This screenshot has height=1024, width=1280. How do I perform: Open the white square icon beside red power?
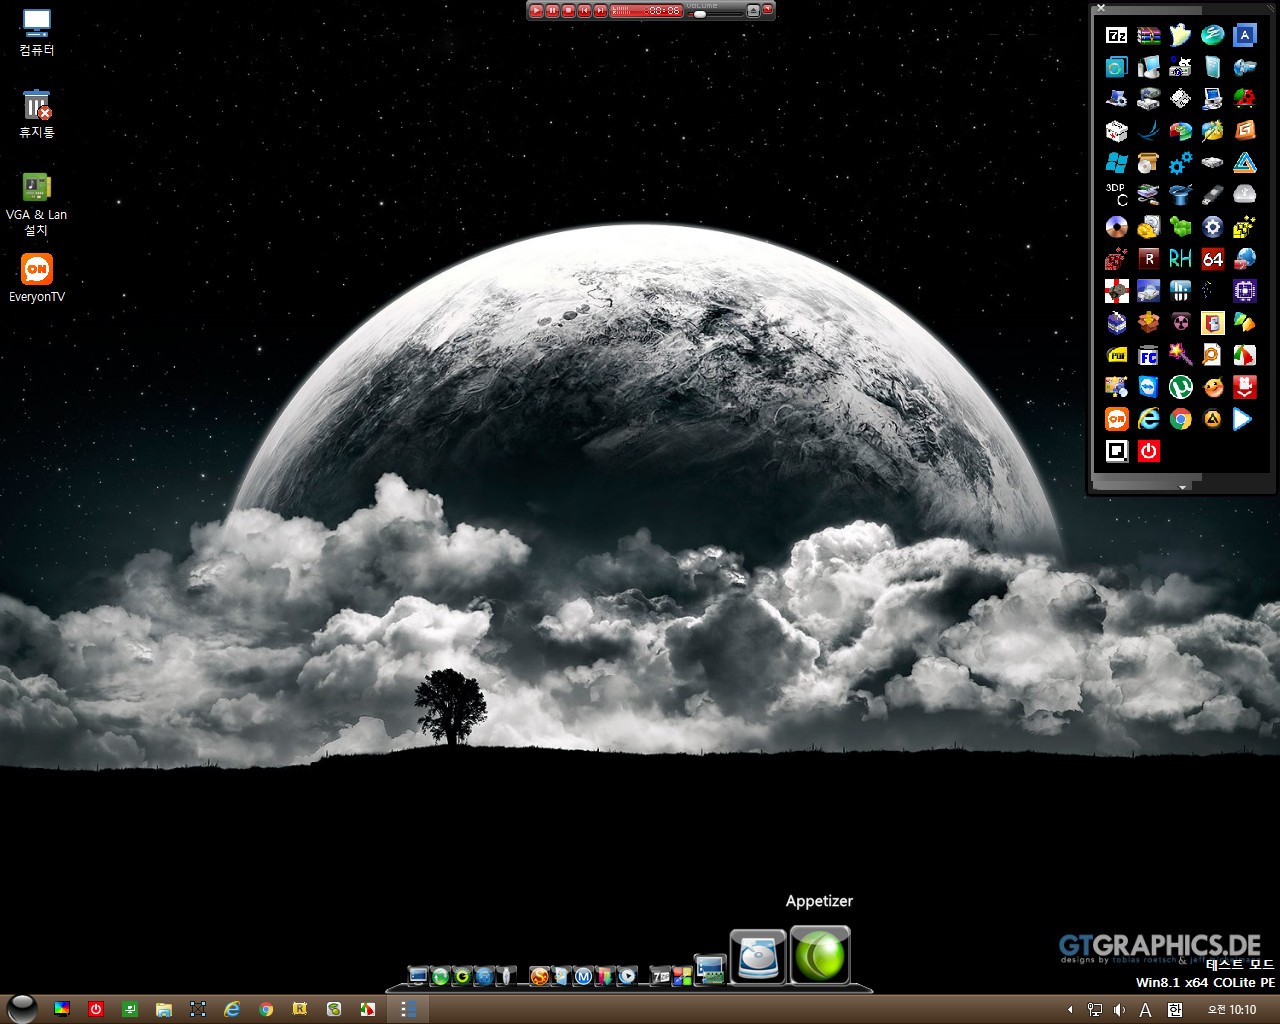click(x=1117, y=451)
